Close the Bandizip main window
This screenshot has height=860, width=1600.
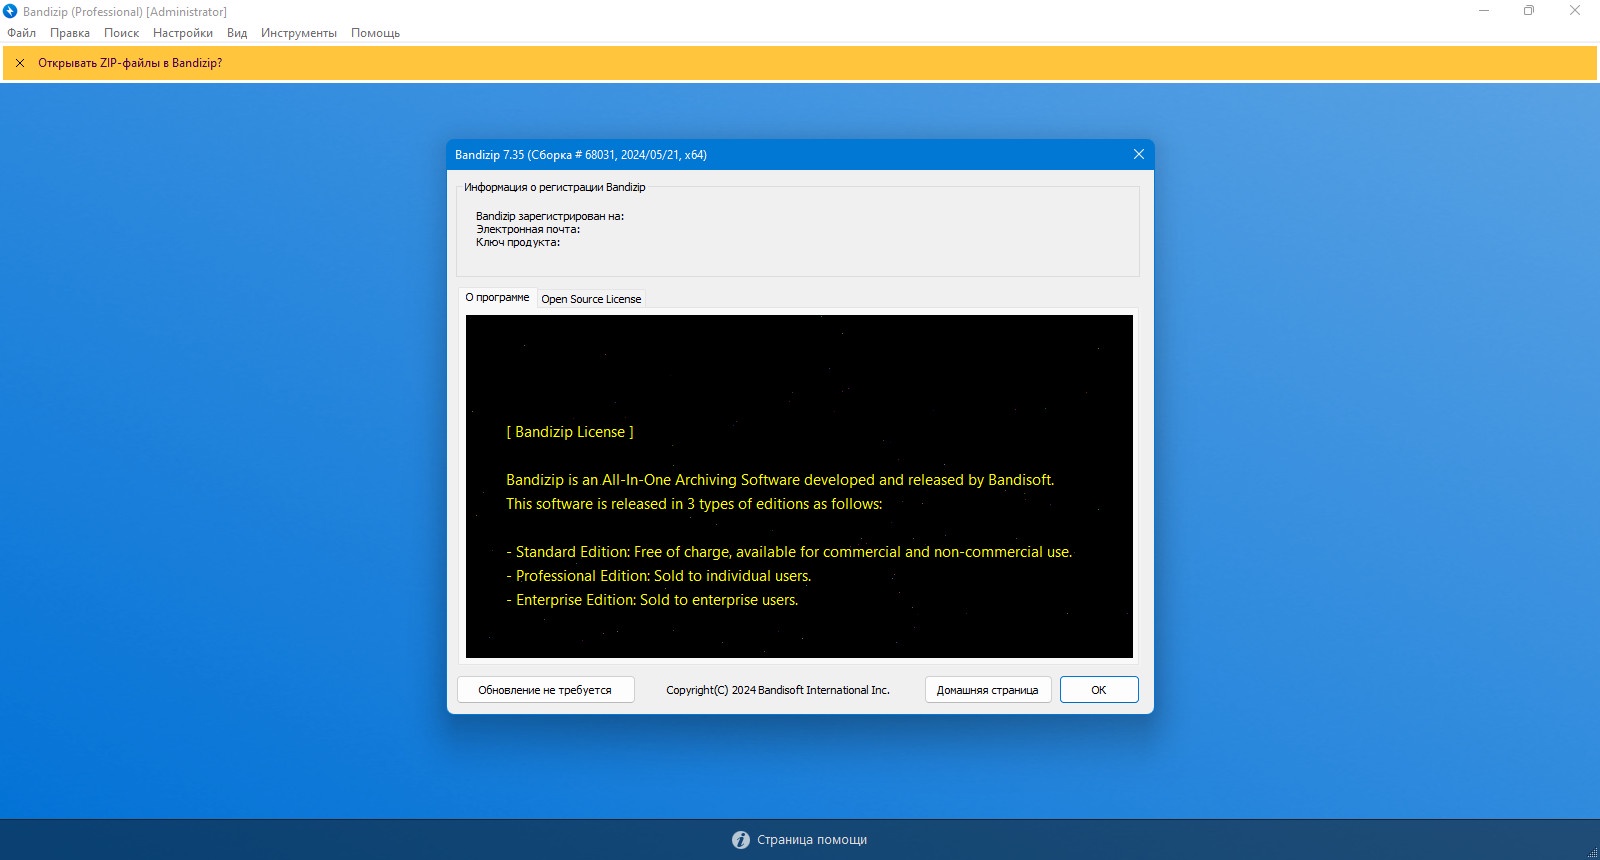tap(1575, 11)
